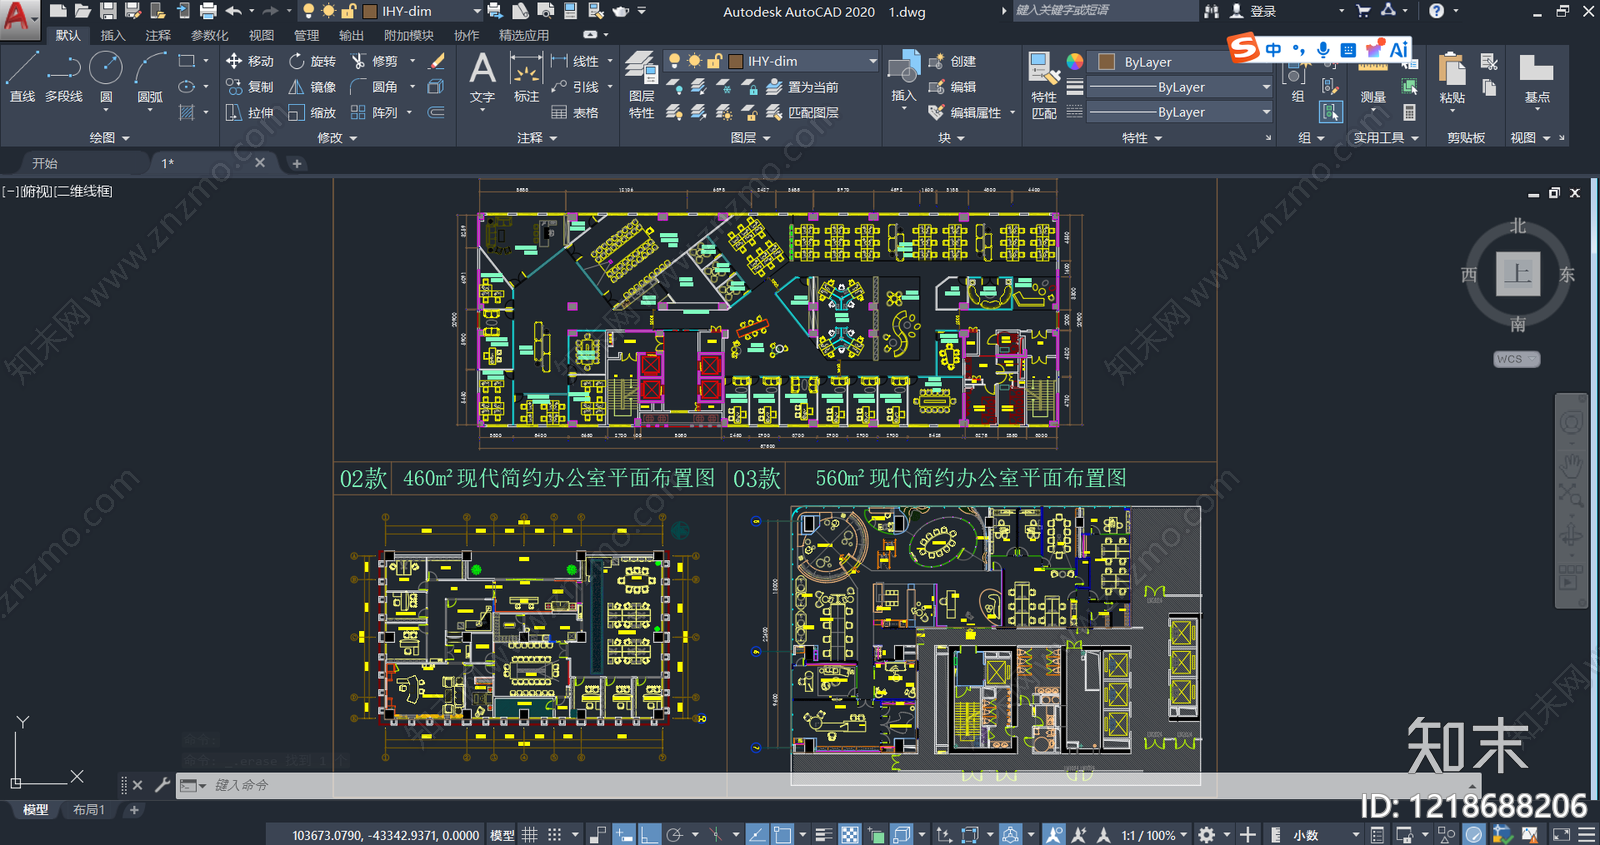
Task: Click Set Current (置为当前) layer button
Action: [803, 87]
